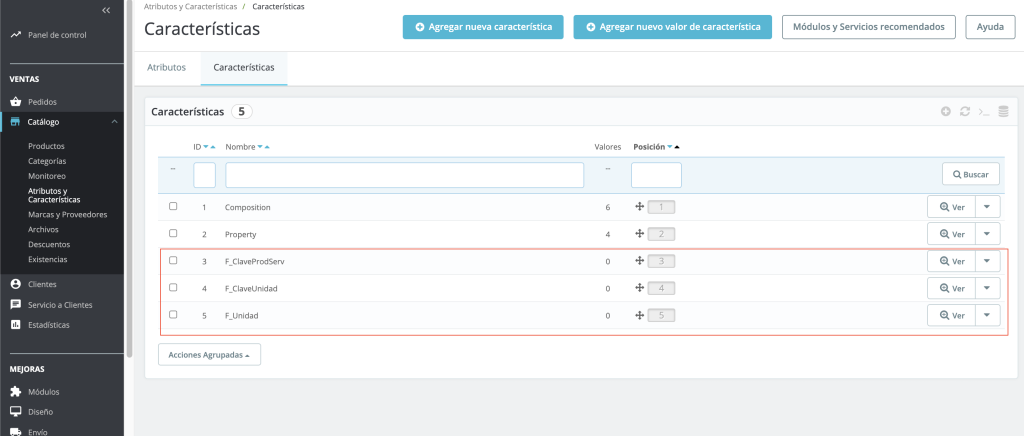Image resolution: width=1024 pixels, height=436 pixels.
Task: Click the add new plus icon in panel header
Action: (x=946, y=112)
